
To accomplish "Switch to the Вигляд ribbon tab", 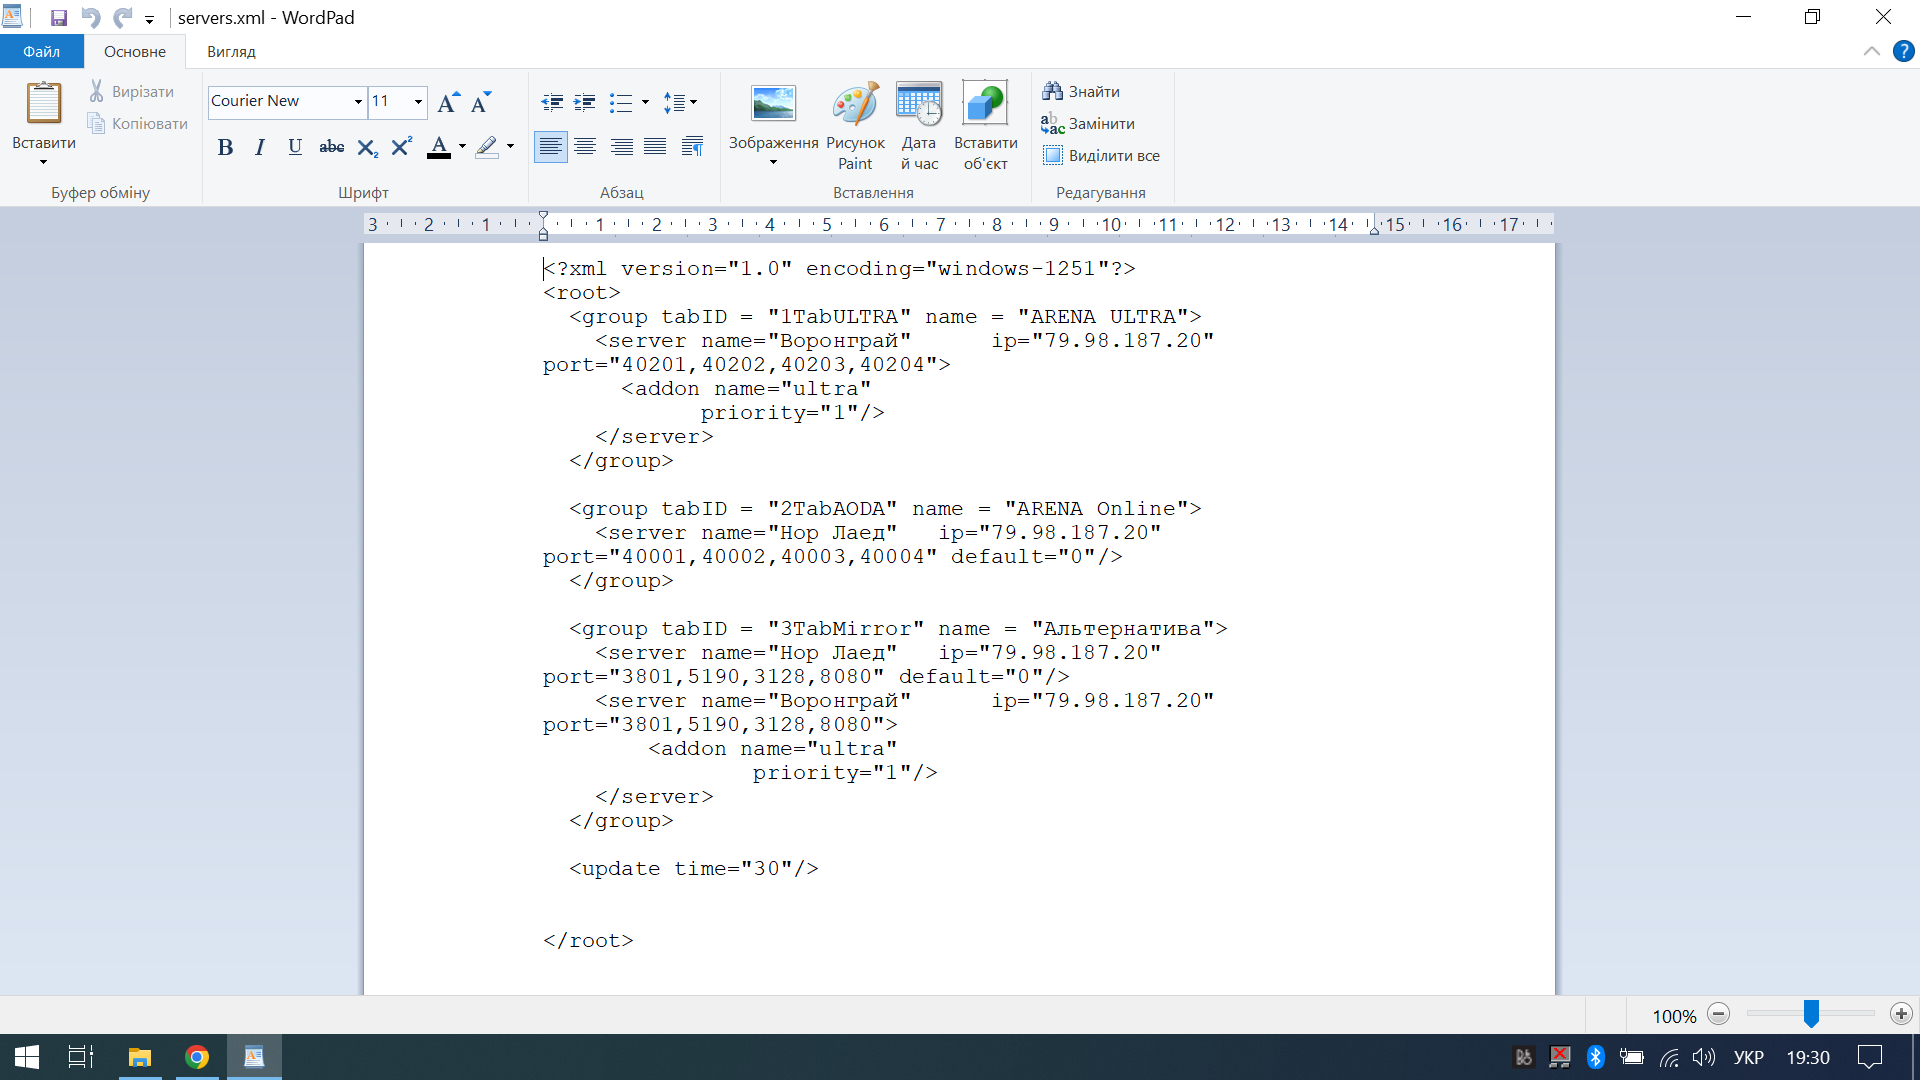I will 231,52.
